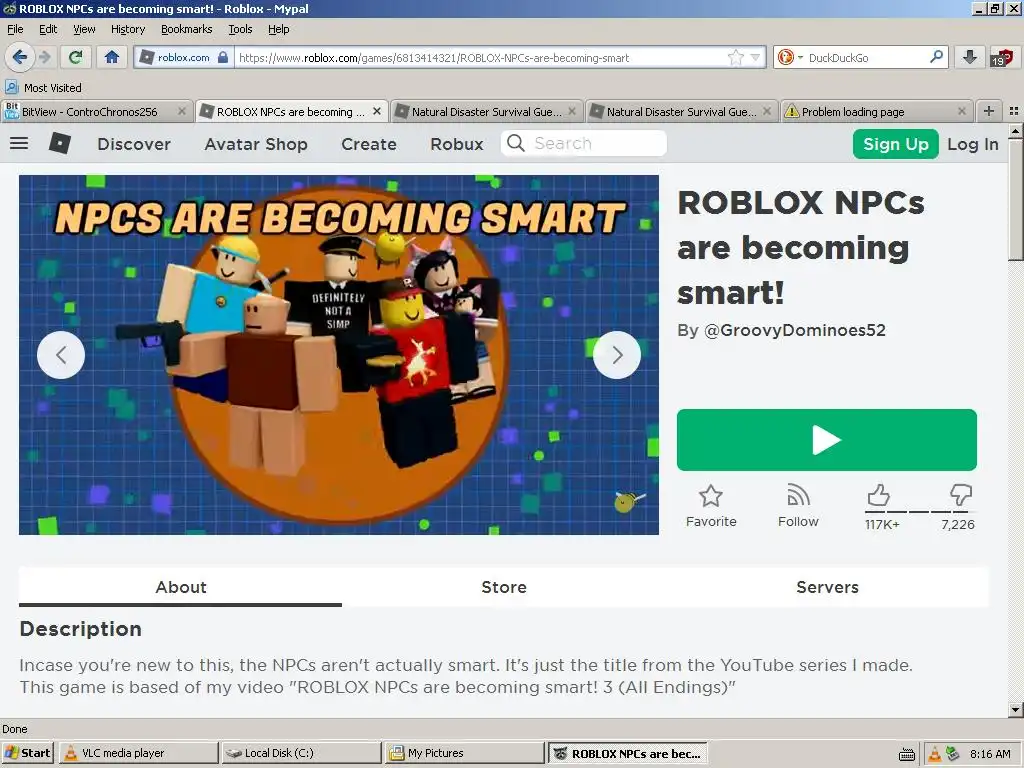The height and width of the screenshot is (768, 1024).
Task: Expand the URL bar history dropdown arrow
Action: pyautogui.click(x=756, y=57)
